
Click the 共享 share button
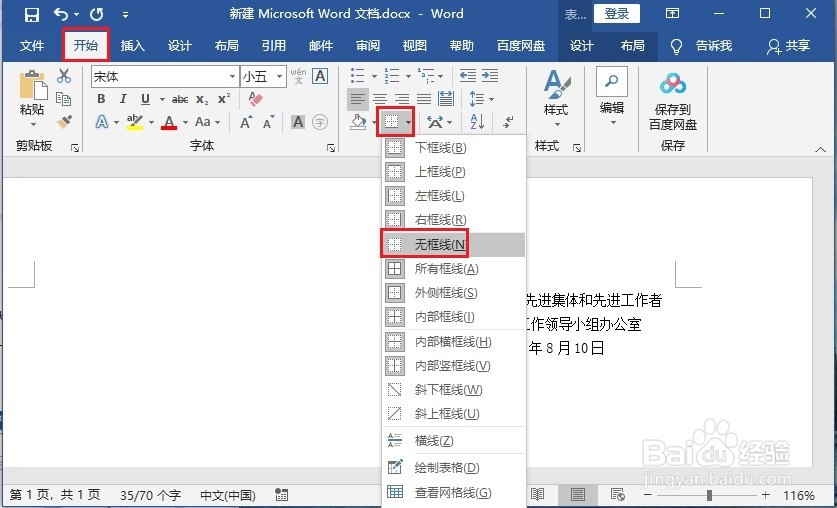[x=788, y=46]
